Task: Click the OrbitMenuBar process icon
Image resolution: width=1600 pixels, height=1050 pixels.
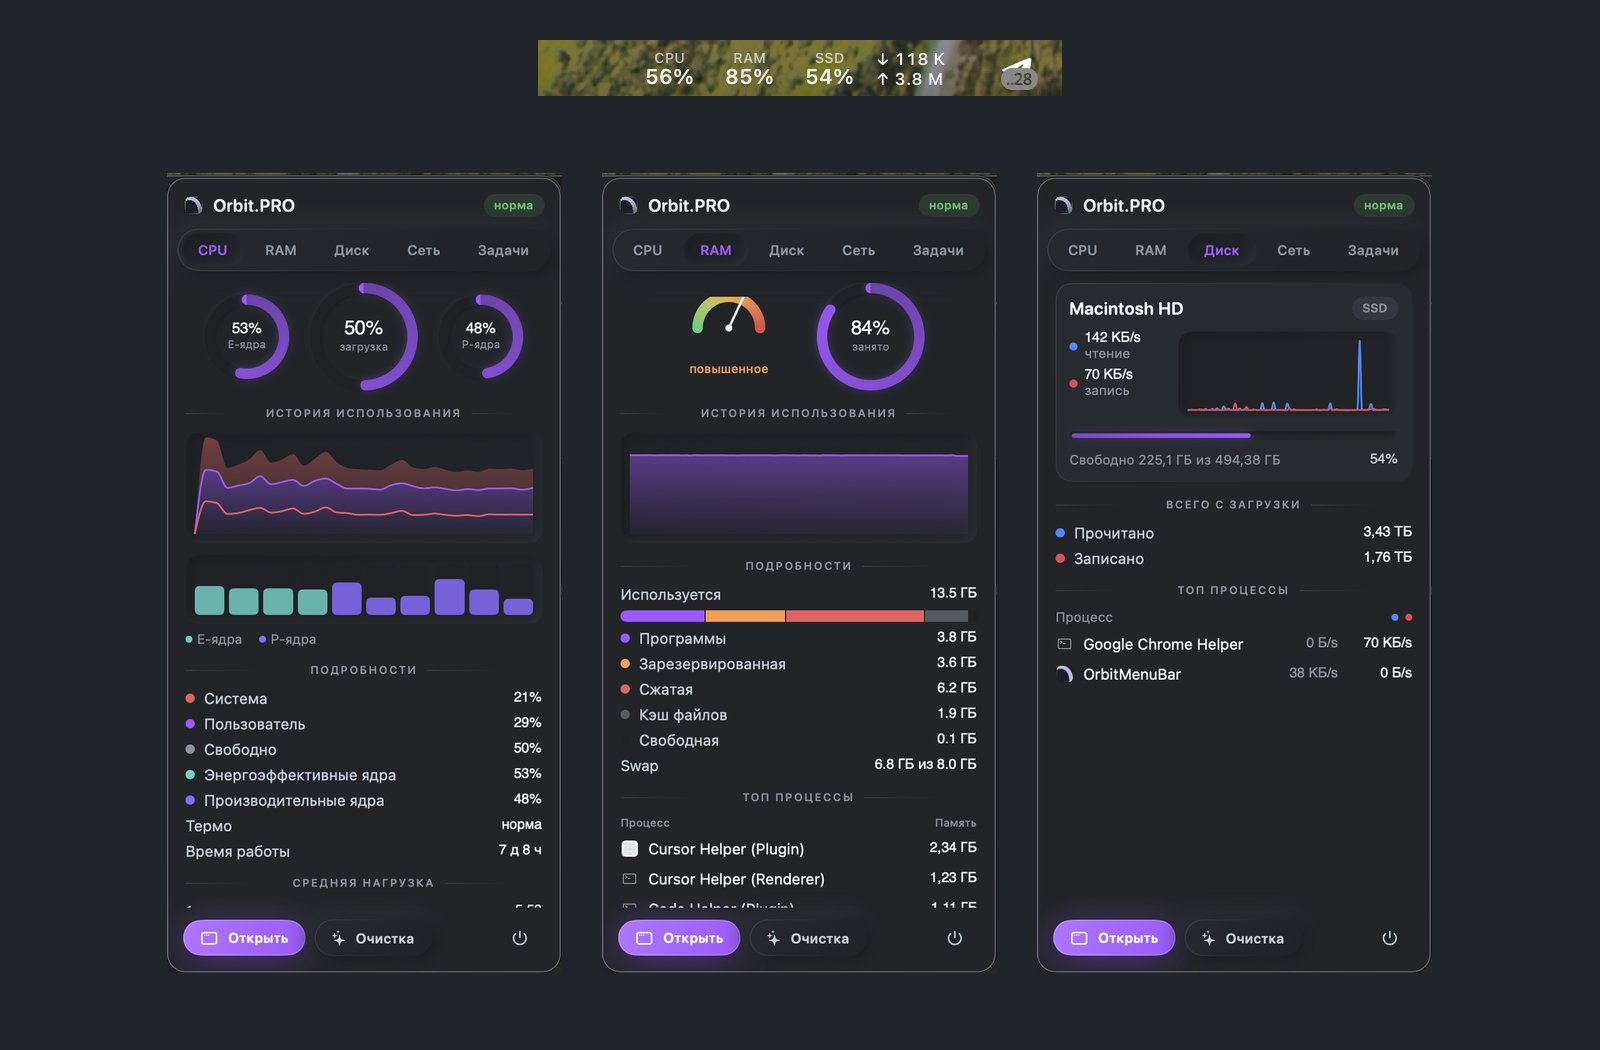Action: pyautogui.click(x=1064, y=674)
